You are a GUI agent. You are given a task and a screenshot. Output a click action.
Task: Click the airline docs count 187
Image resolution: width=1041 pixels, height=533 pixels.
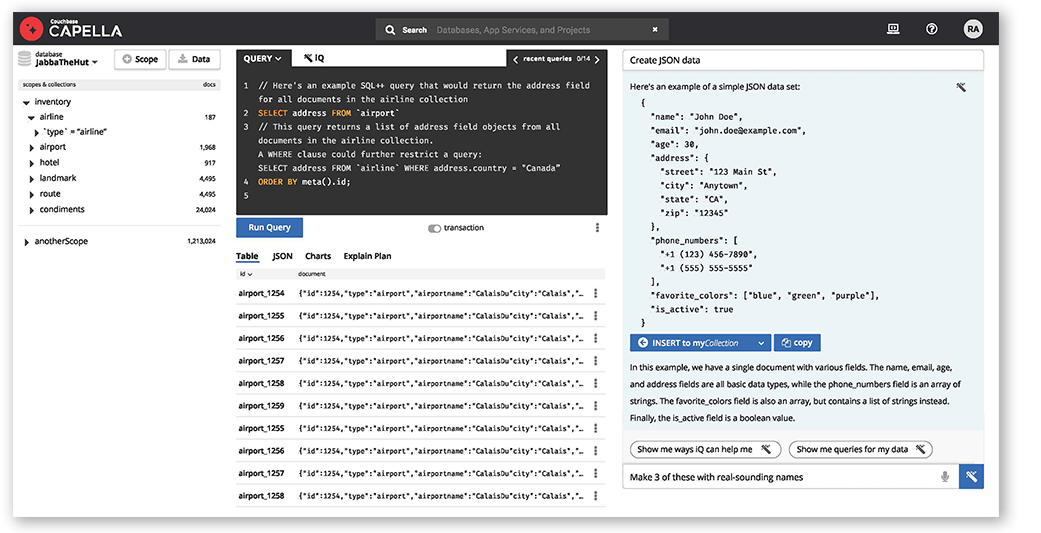click(x=210, y=117)
